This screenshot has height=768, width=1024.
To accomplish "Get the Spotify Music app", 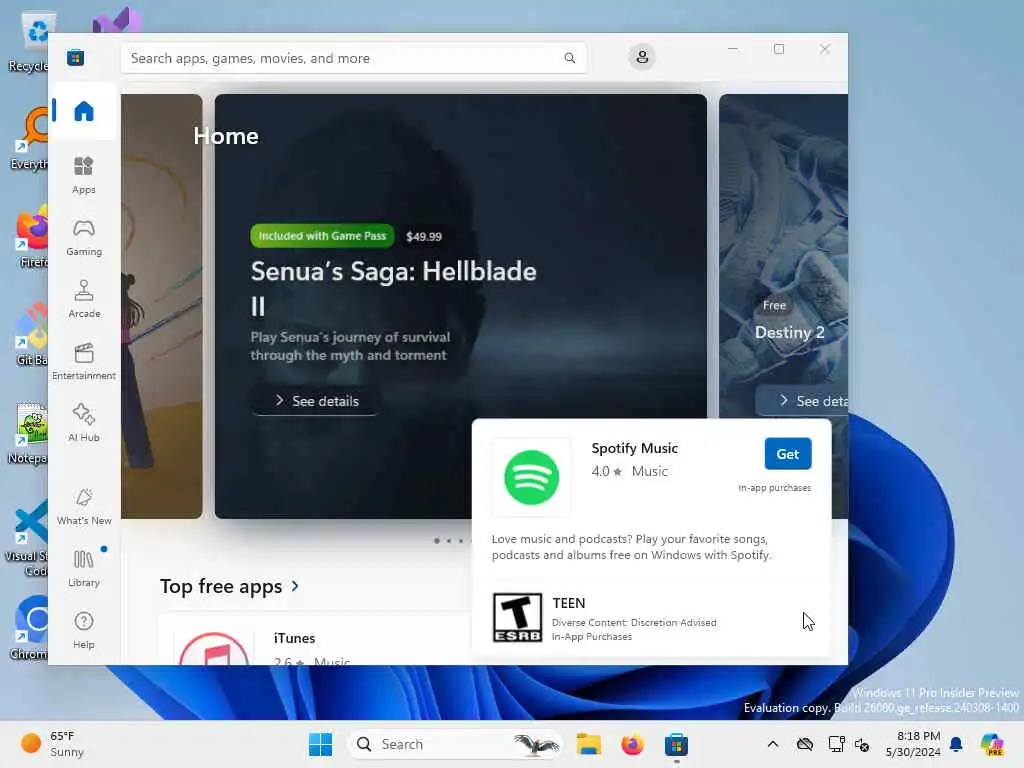I will [788, 454].
